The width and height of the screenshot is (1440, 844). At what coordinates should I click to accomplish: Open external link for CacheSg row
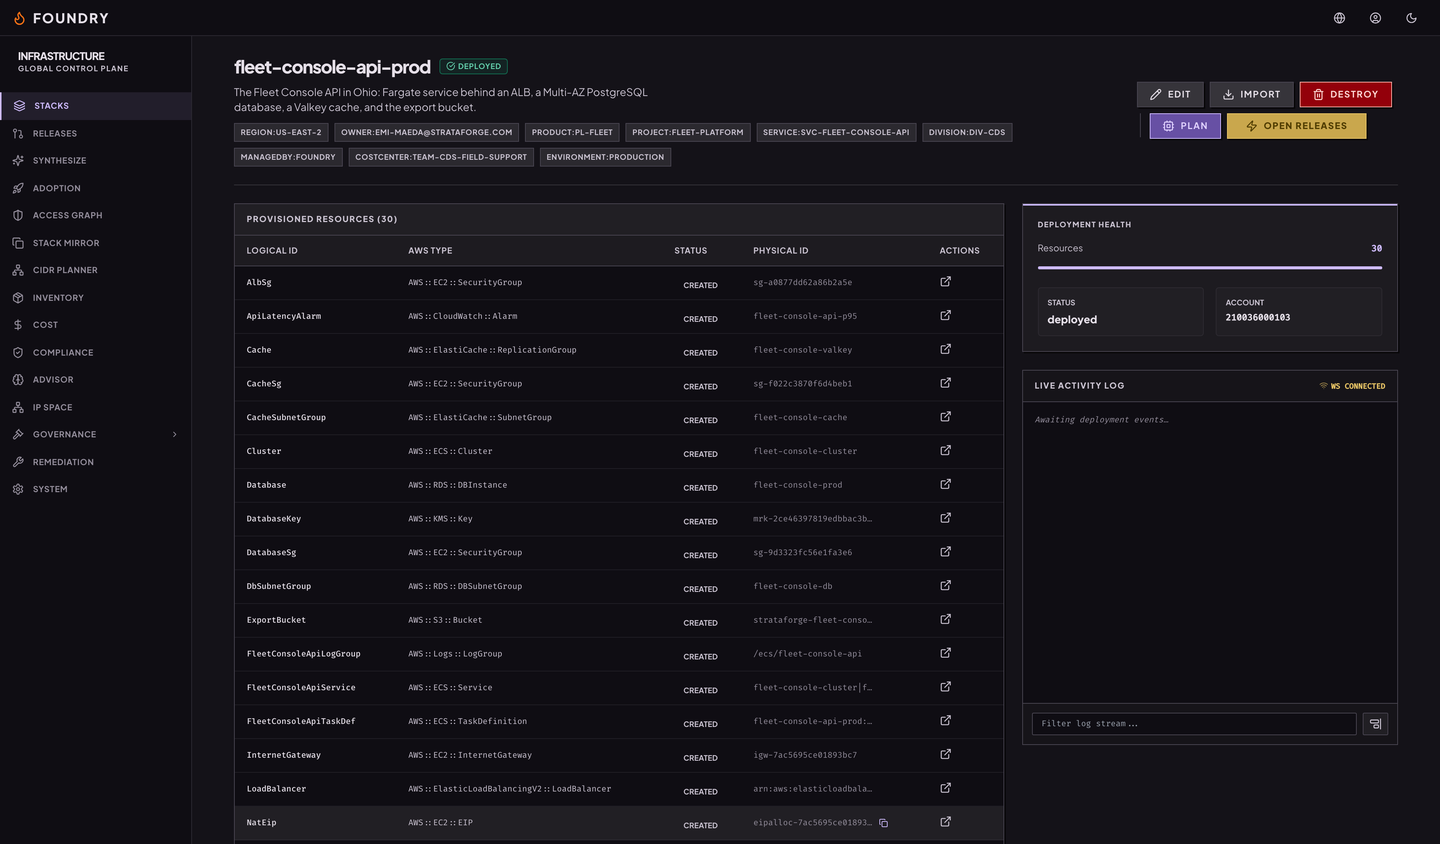(x=945, y=383)
